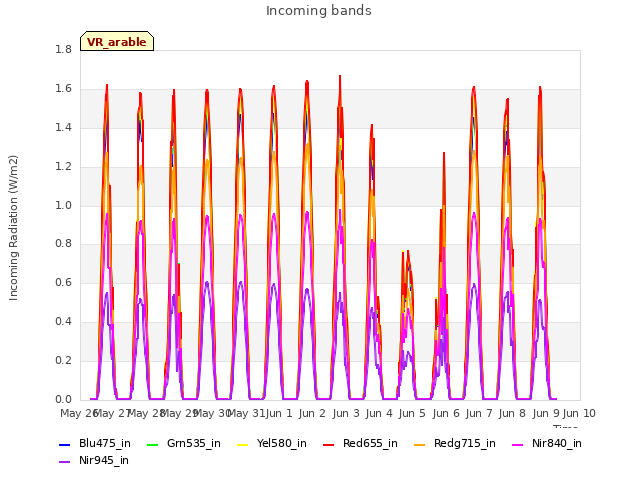This screenshot has height=480, width=640.
Task: Click the 0.0 y-axis tick label
Action: pyautogui.click(x=63, y=400)
